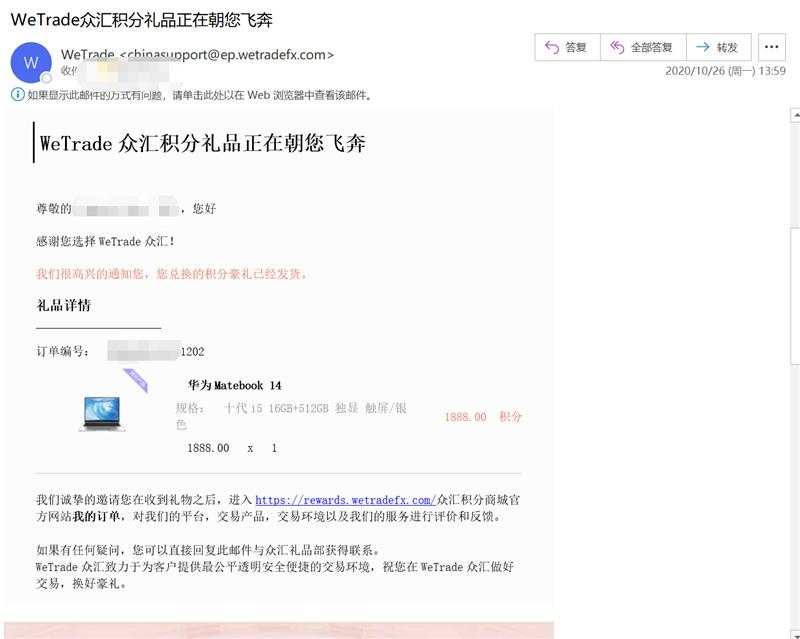Click the info icon beside the browser notice
This screenshot has height=639, width=800.
[17, 94]
